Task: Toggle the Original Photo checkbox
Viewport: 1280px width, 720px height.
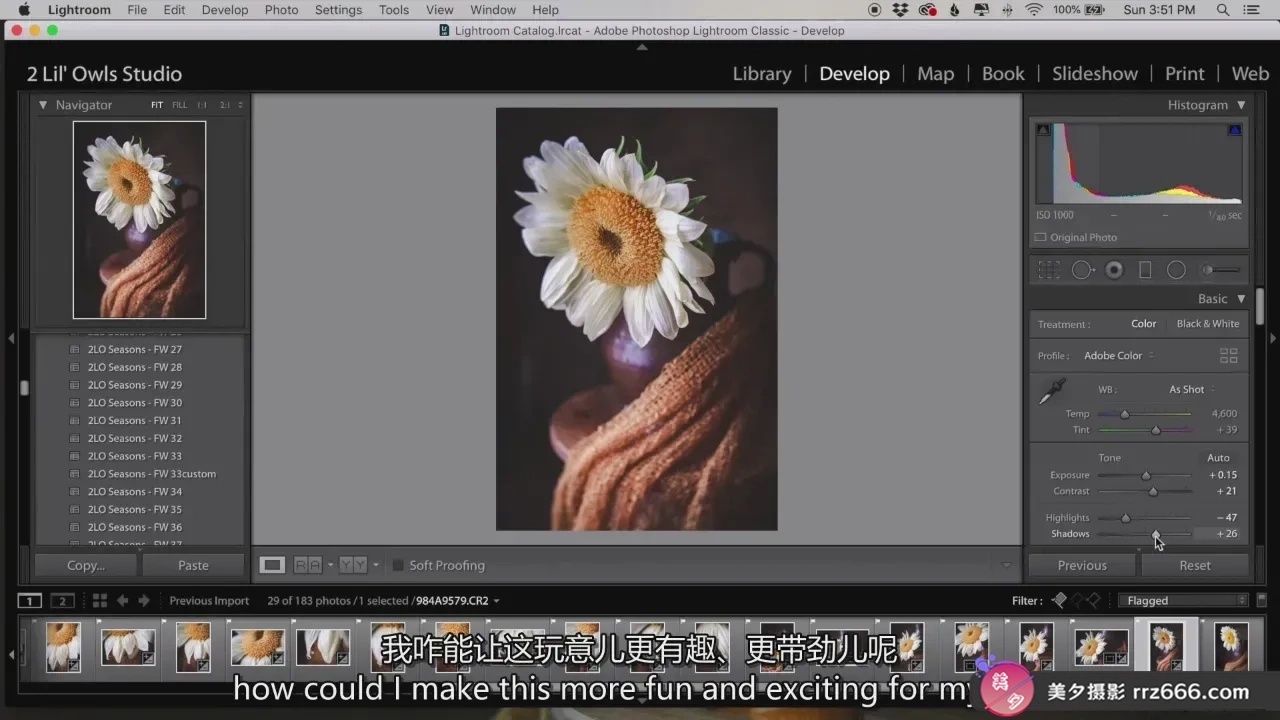Action: click(1041, 238)
